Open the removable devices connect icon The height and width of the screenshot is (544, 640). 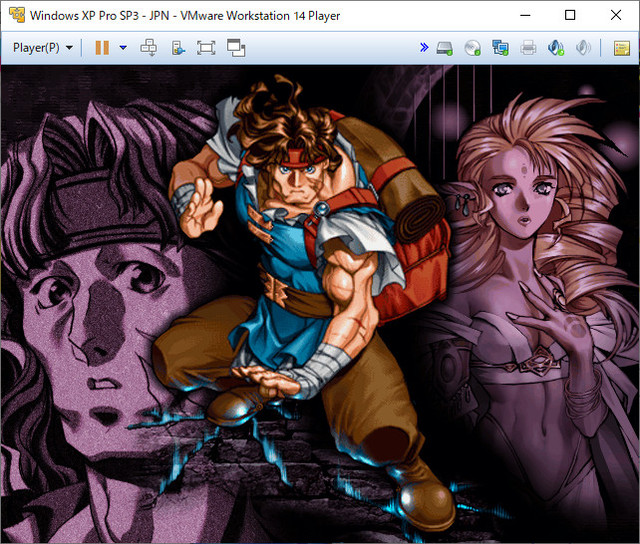178,48
